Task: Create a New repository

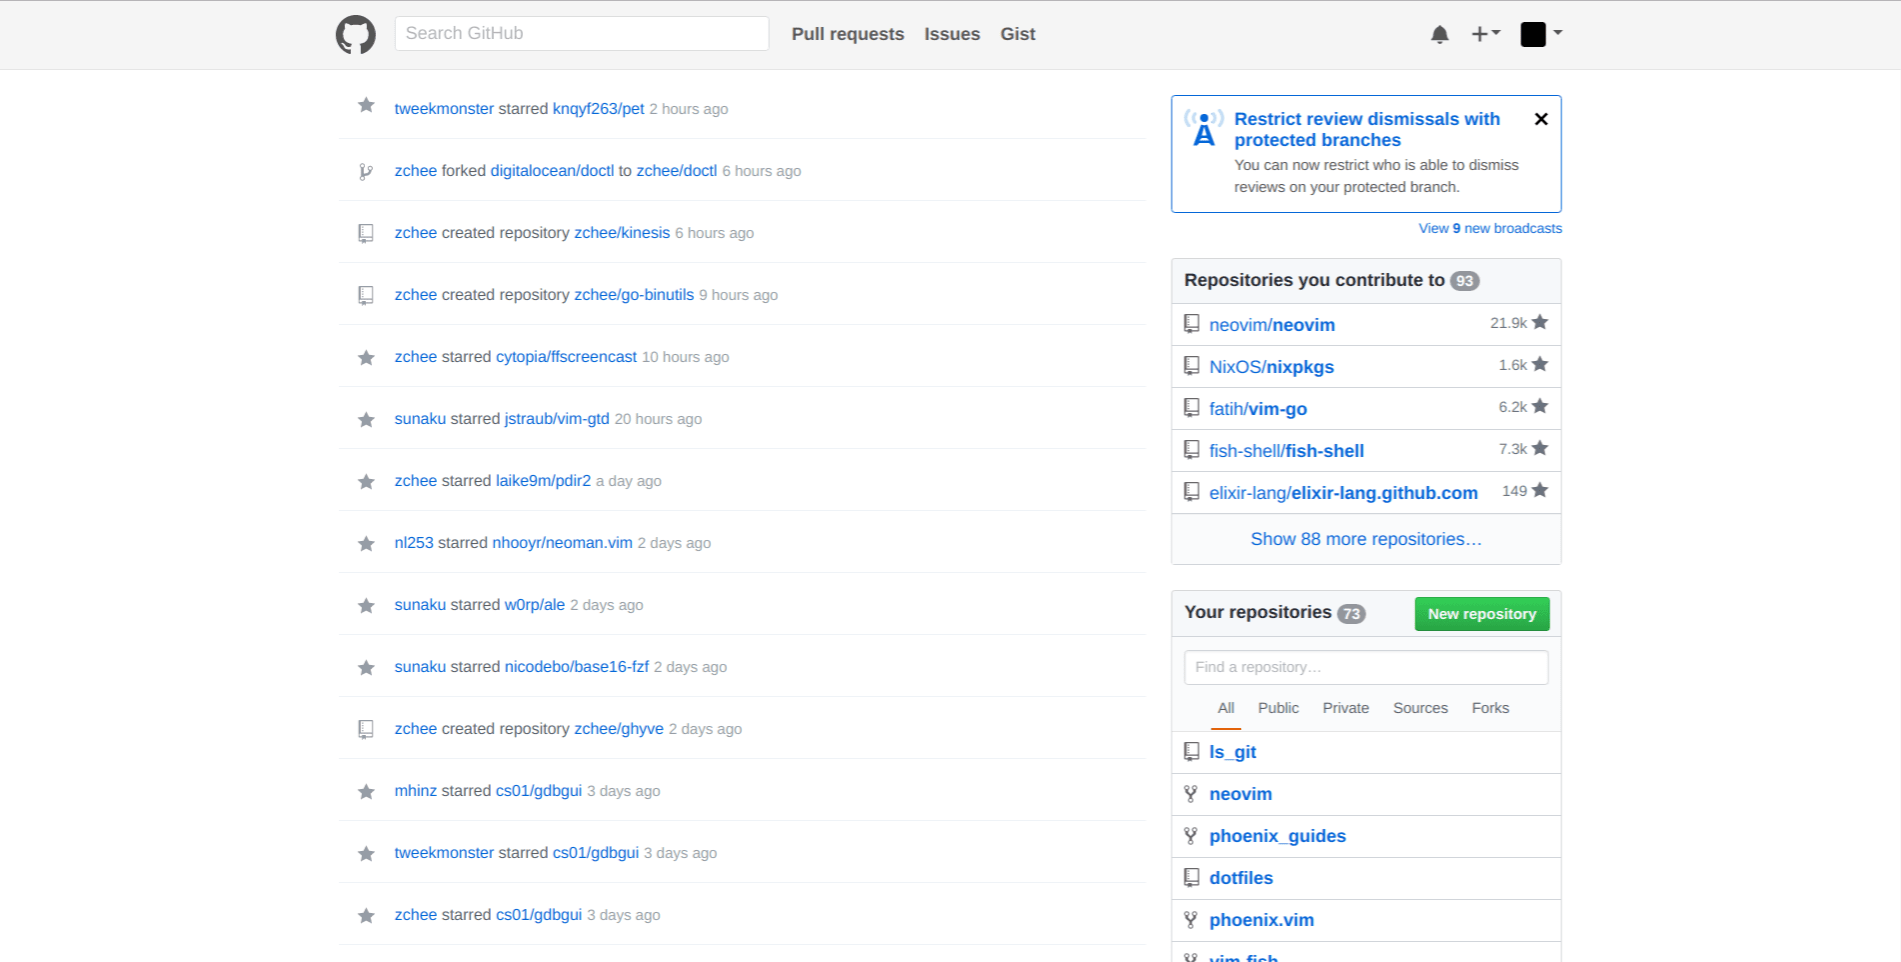Action: pos(1481,614)
